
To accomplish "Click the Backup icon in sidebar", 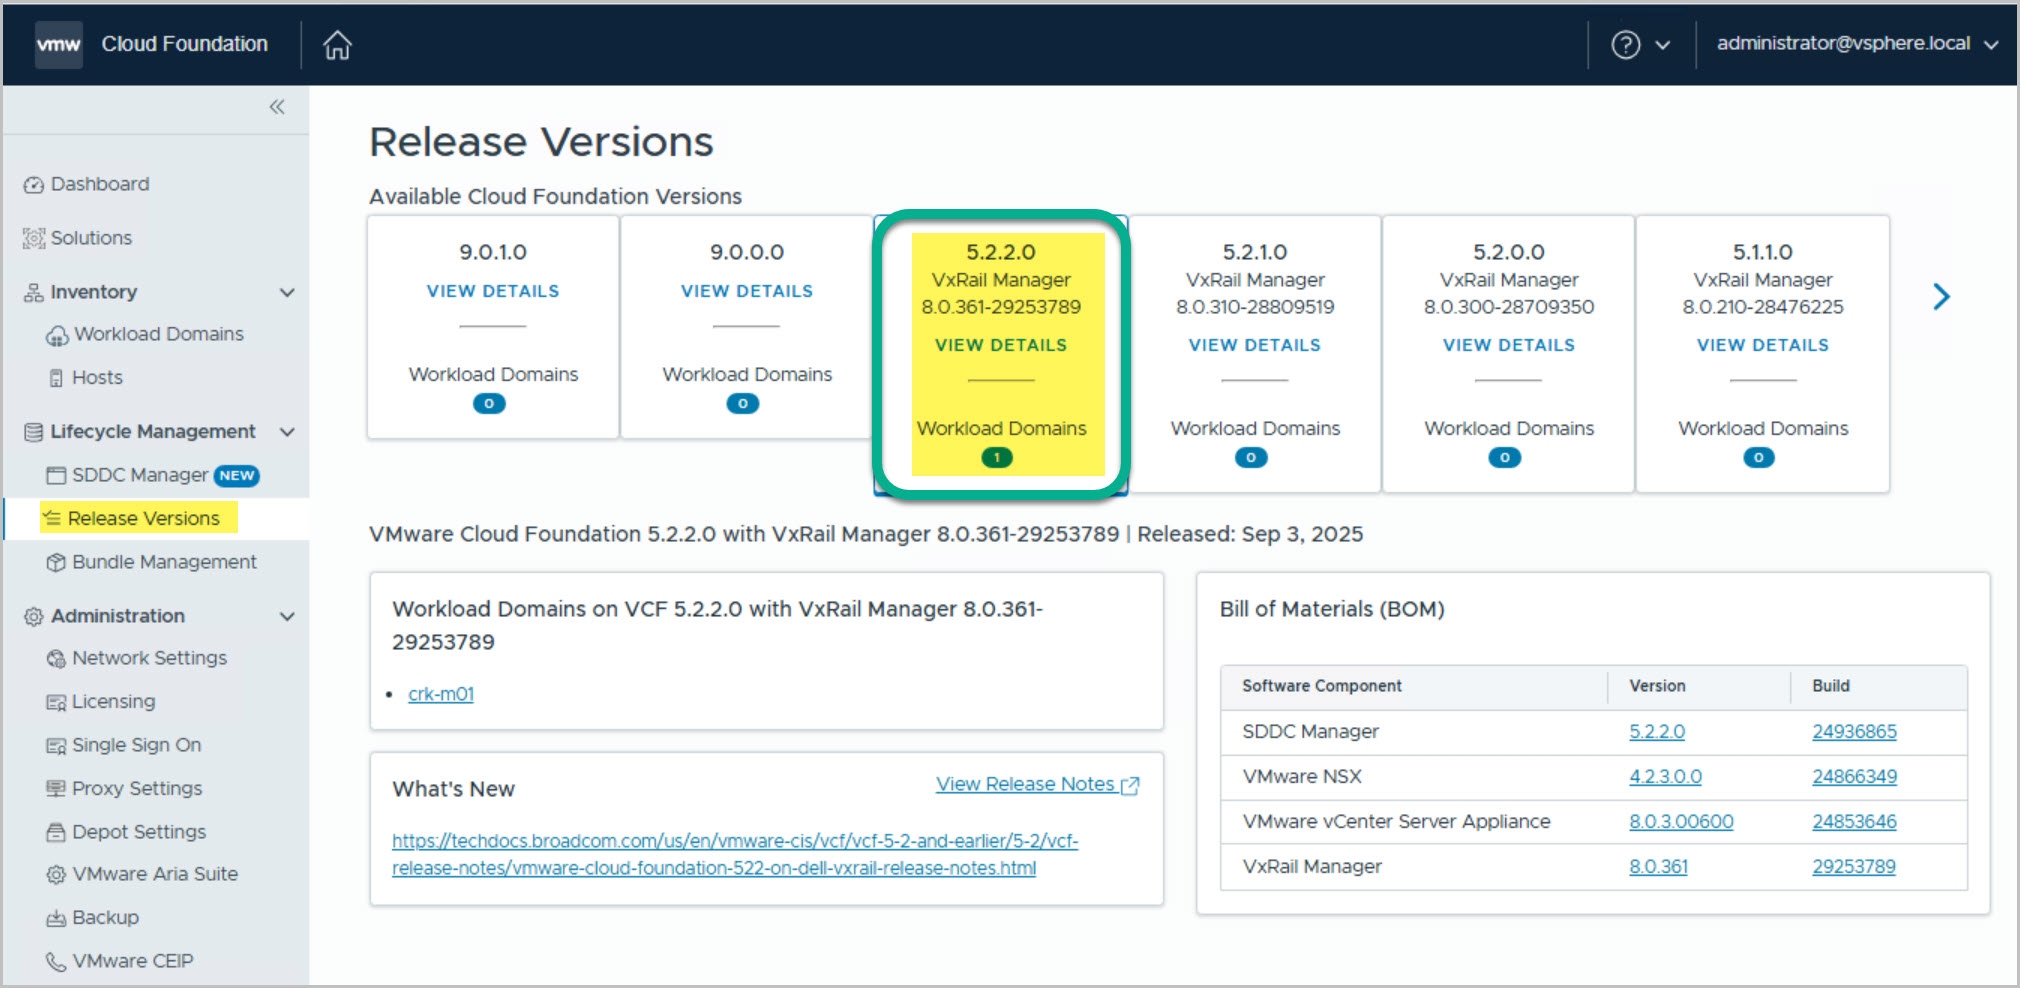I will (x=56, y=918).
